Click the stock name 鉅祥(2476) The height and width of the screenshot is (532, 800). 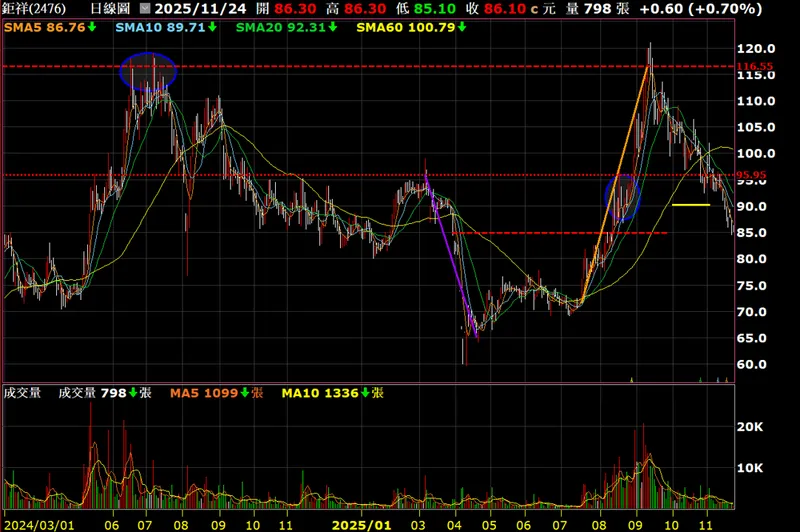[34, 9]
